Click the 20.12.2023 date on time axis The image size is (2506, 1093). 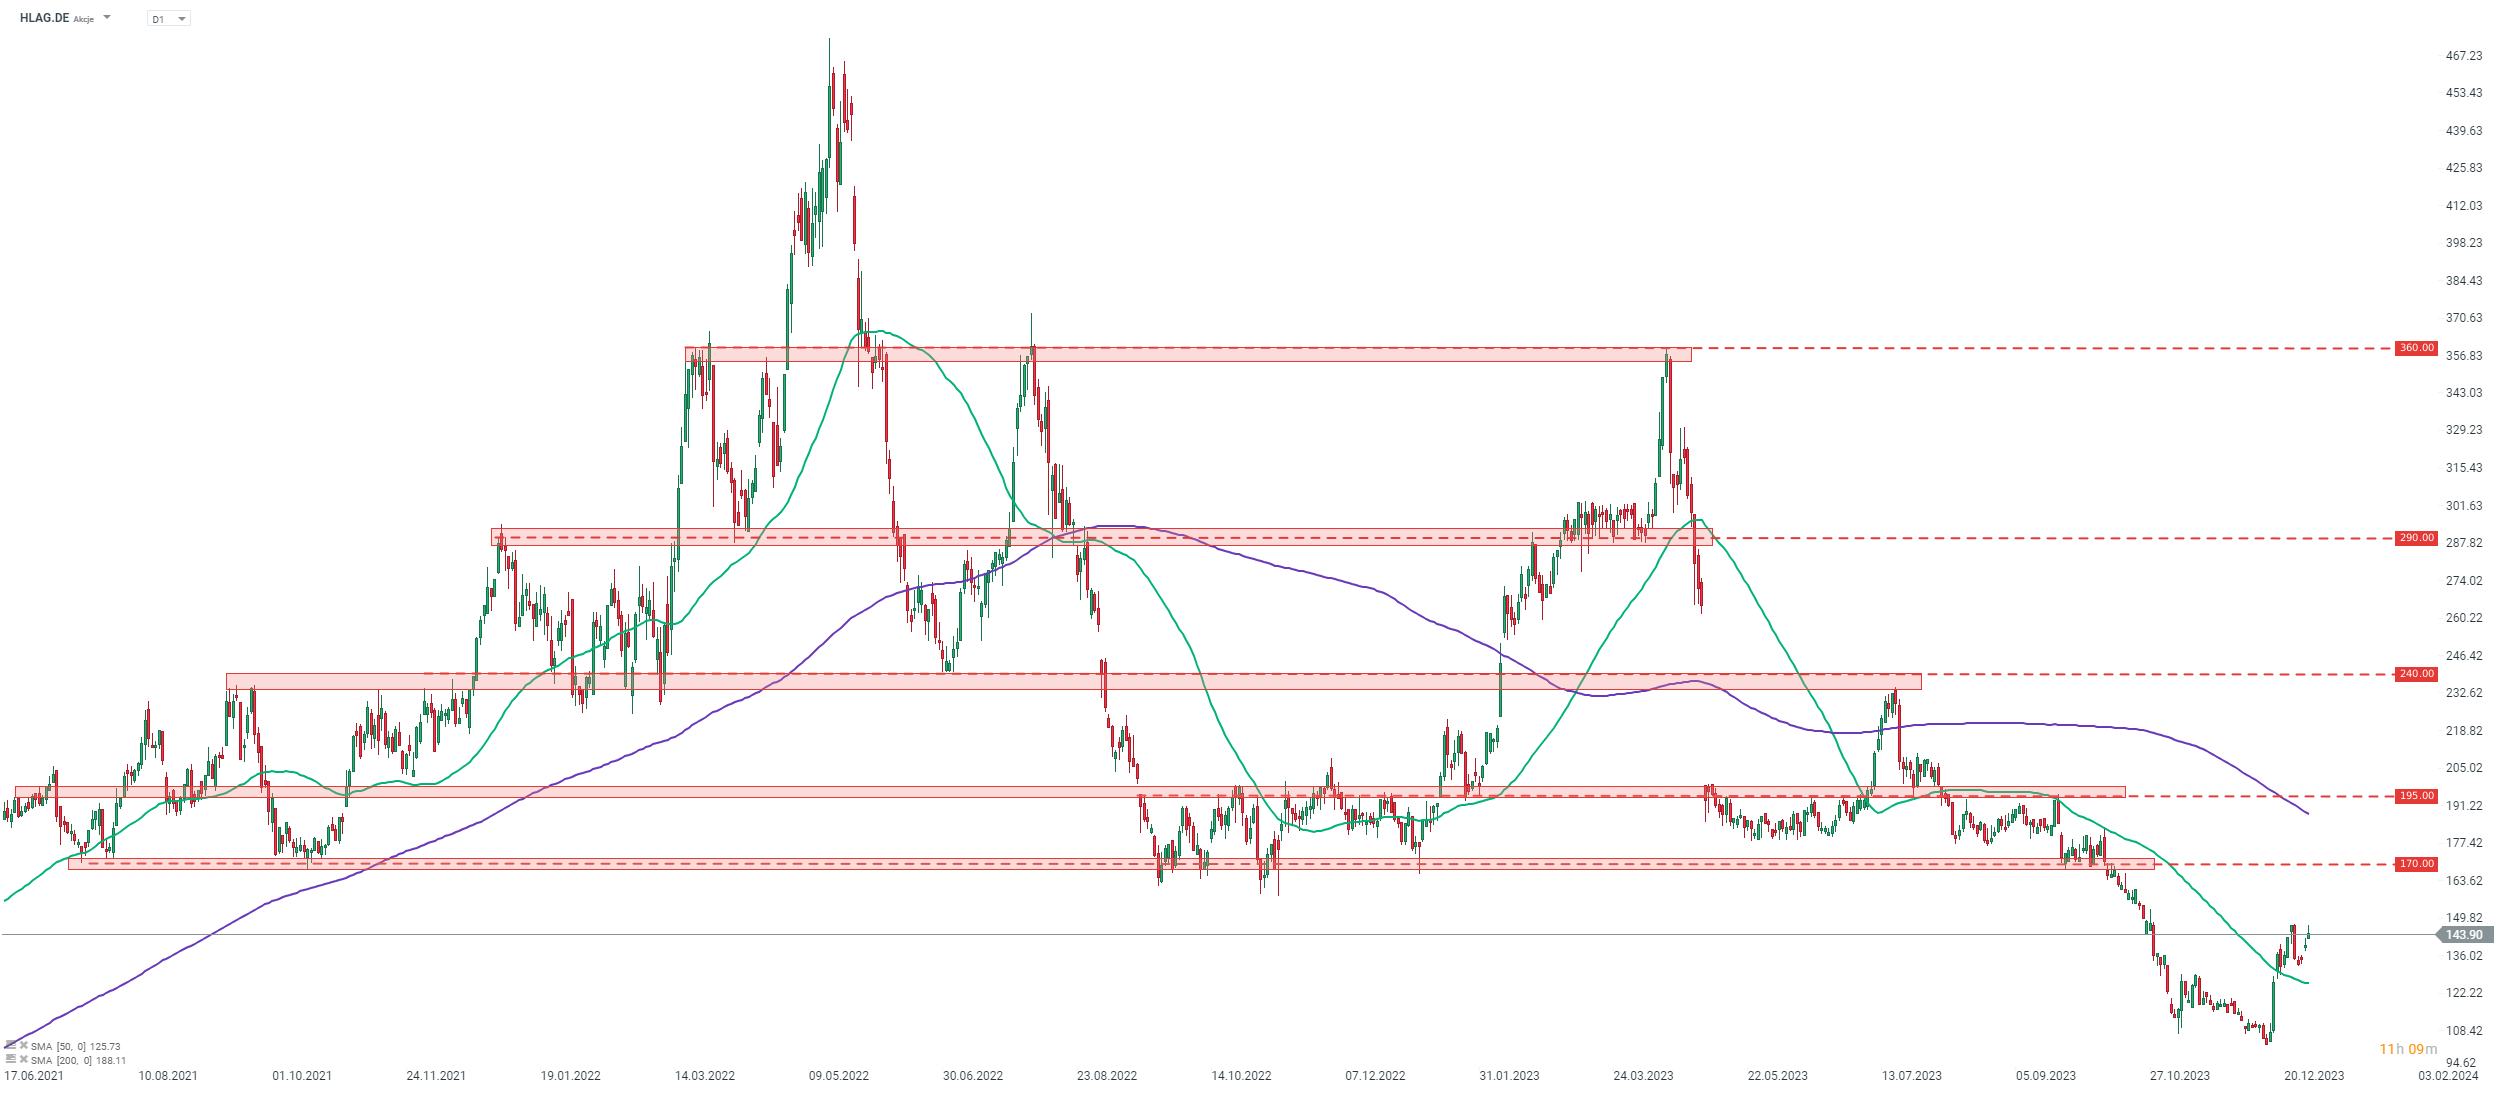pyautogui.click(x=2313, y=1076)
